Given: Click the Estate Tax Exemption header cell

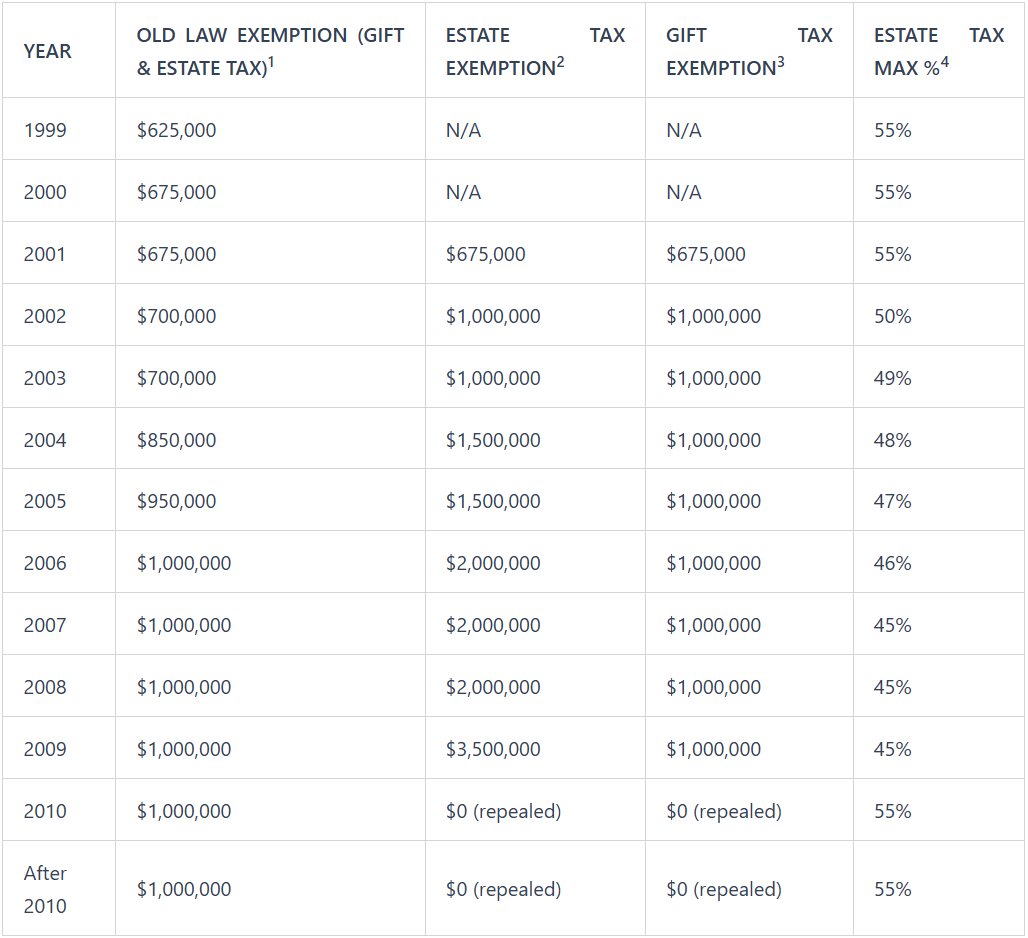Looking at the screenshot, I should [x=535, y=51].
